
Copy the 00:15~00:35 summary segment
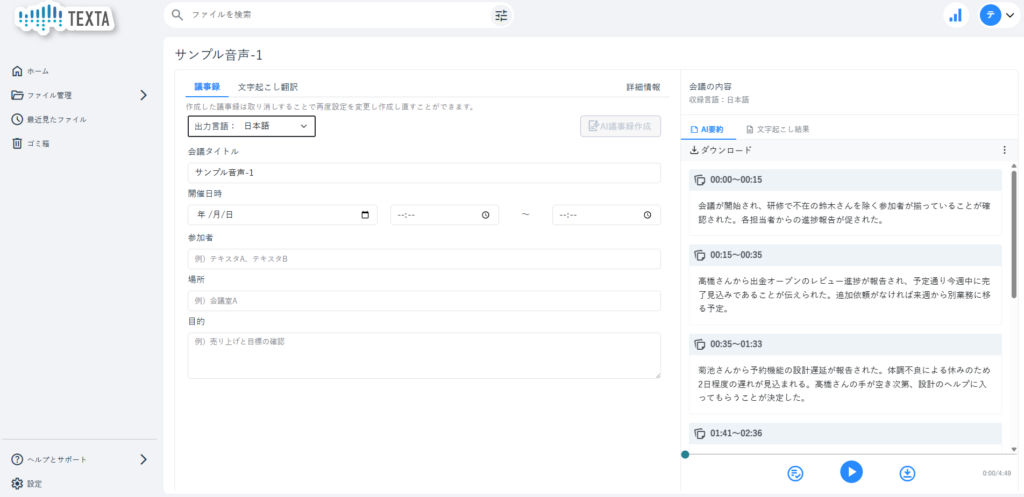tap(700, 255)
